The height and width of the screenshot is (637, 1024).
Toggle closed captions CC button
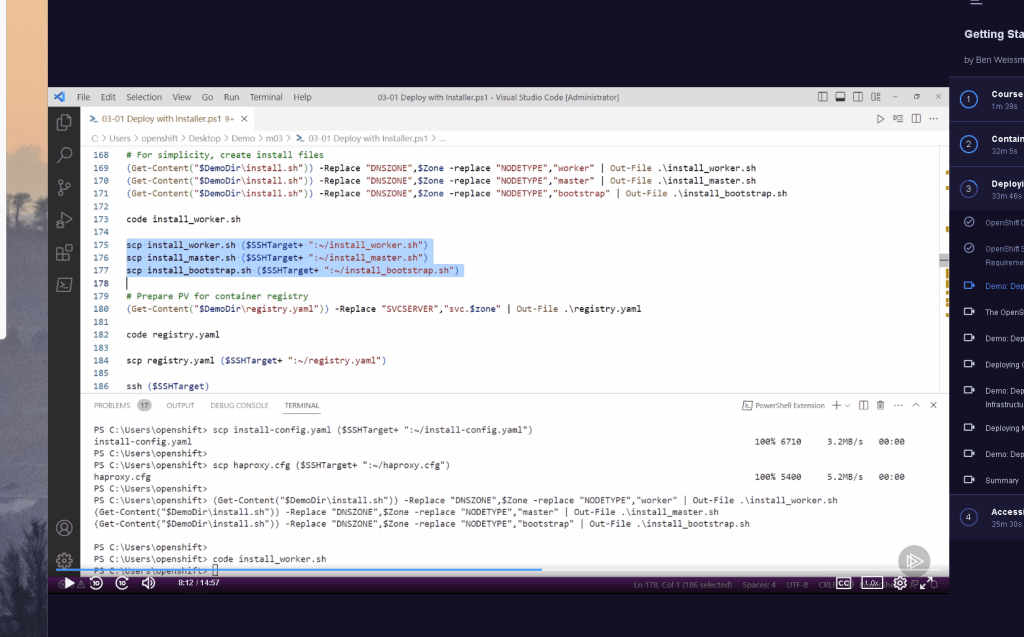(x=844, y=583)
